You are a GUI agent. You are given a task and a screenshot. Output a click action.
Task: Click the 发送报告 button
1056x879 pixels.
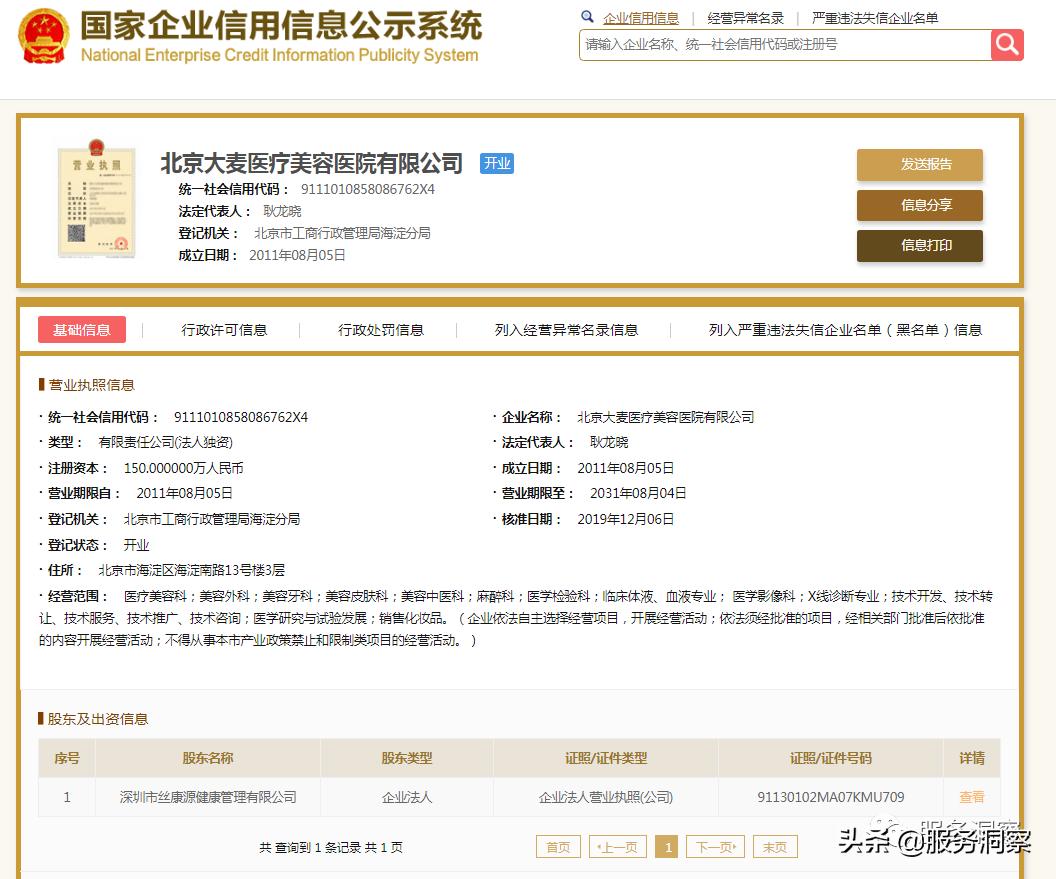click(x=918, y=165)
